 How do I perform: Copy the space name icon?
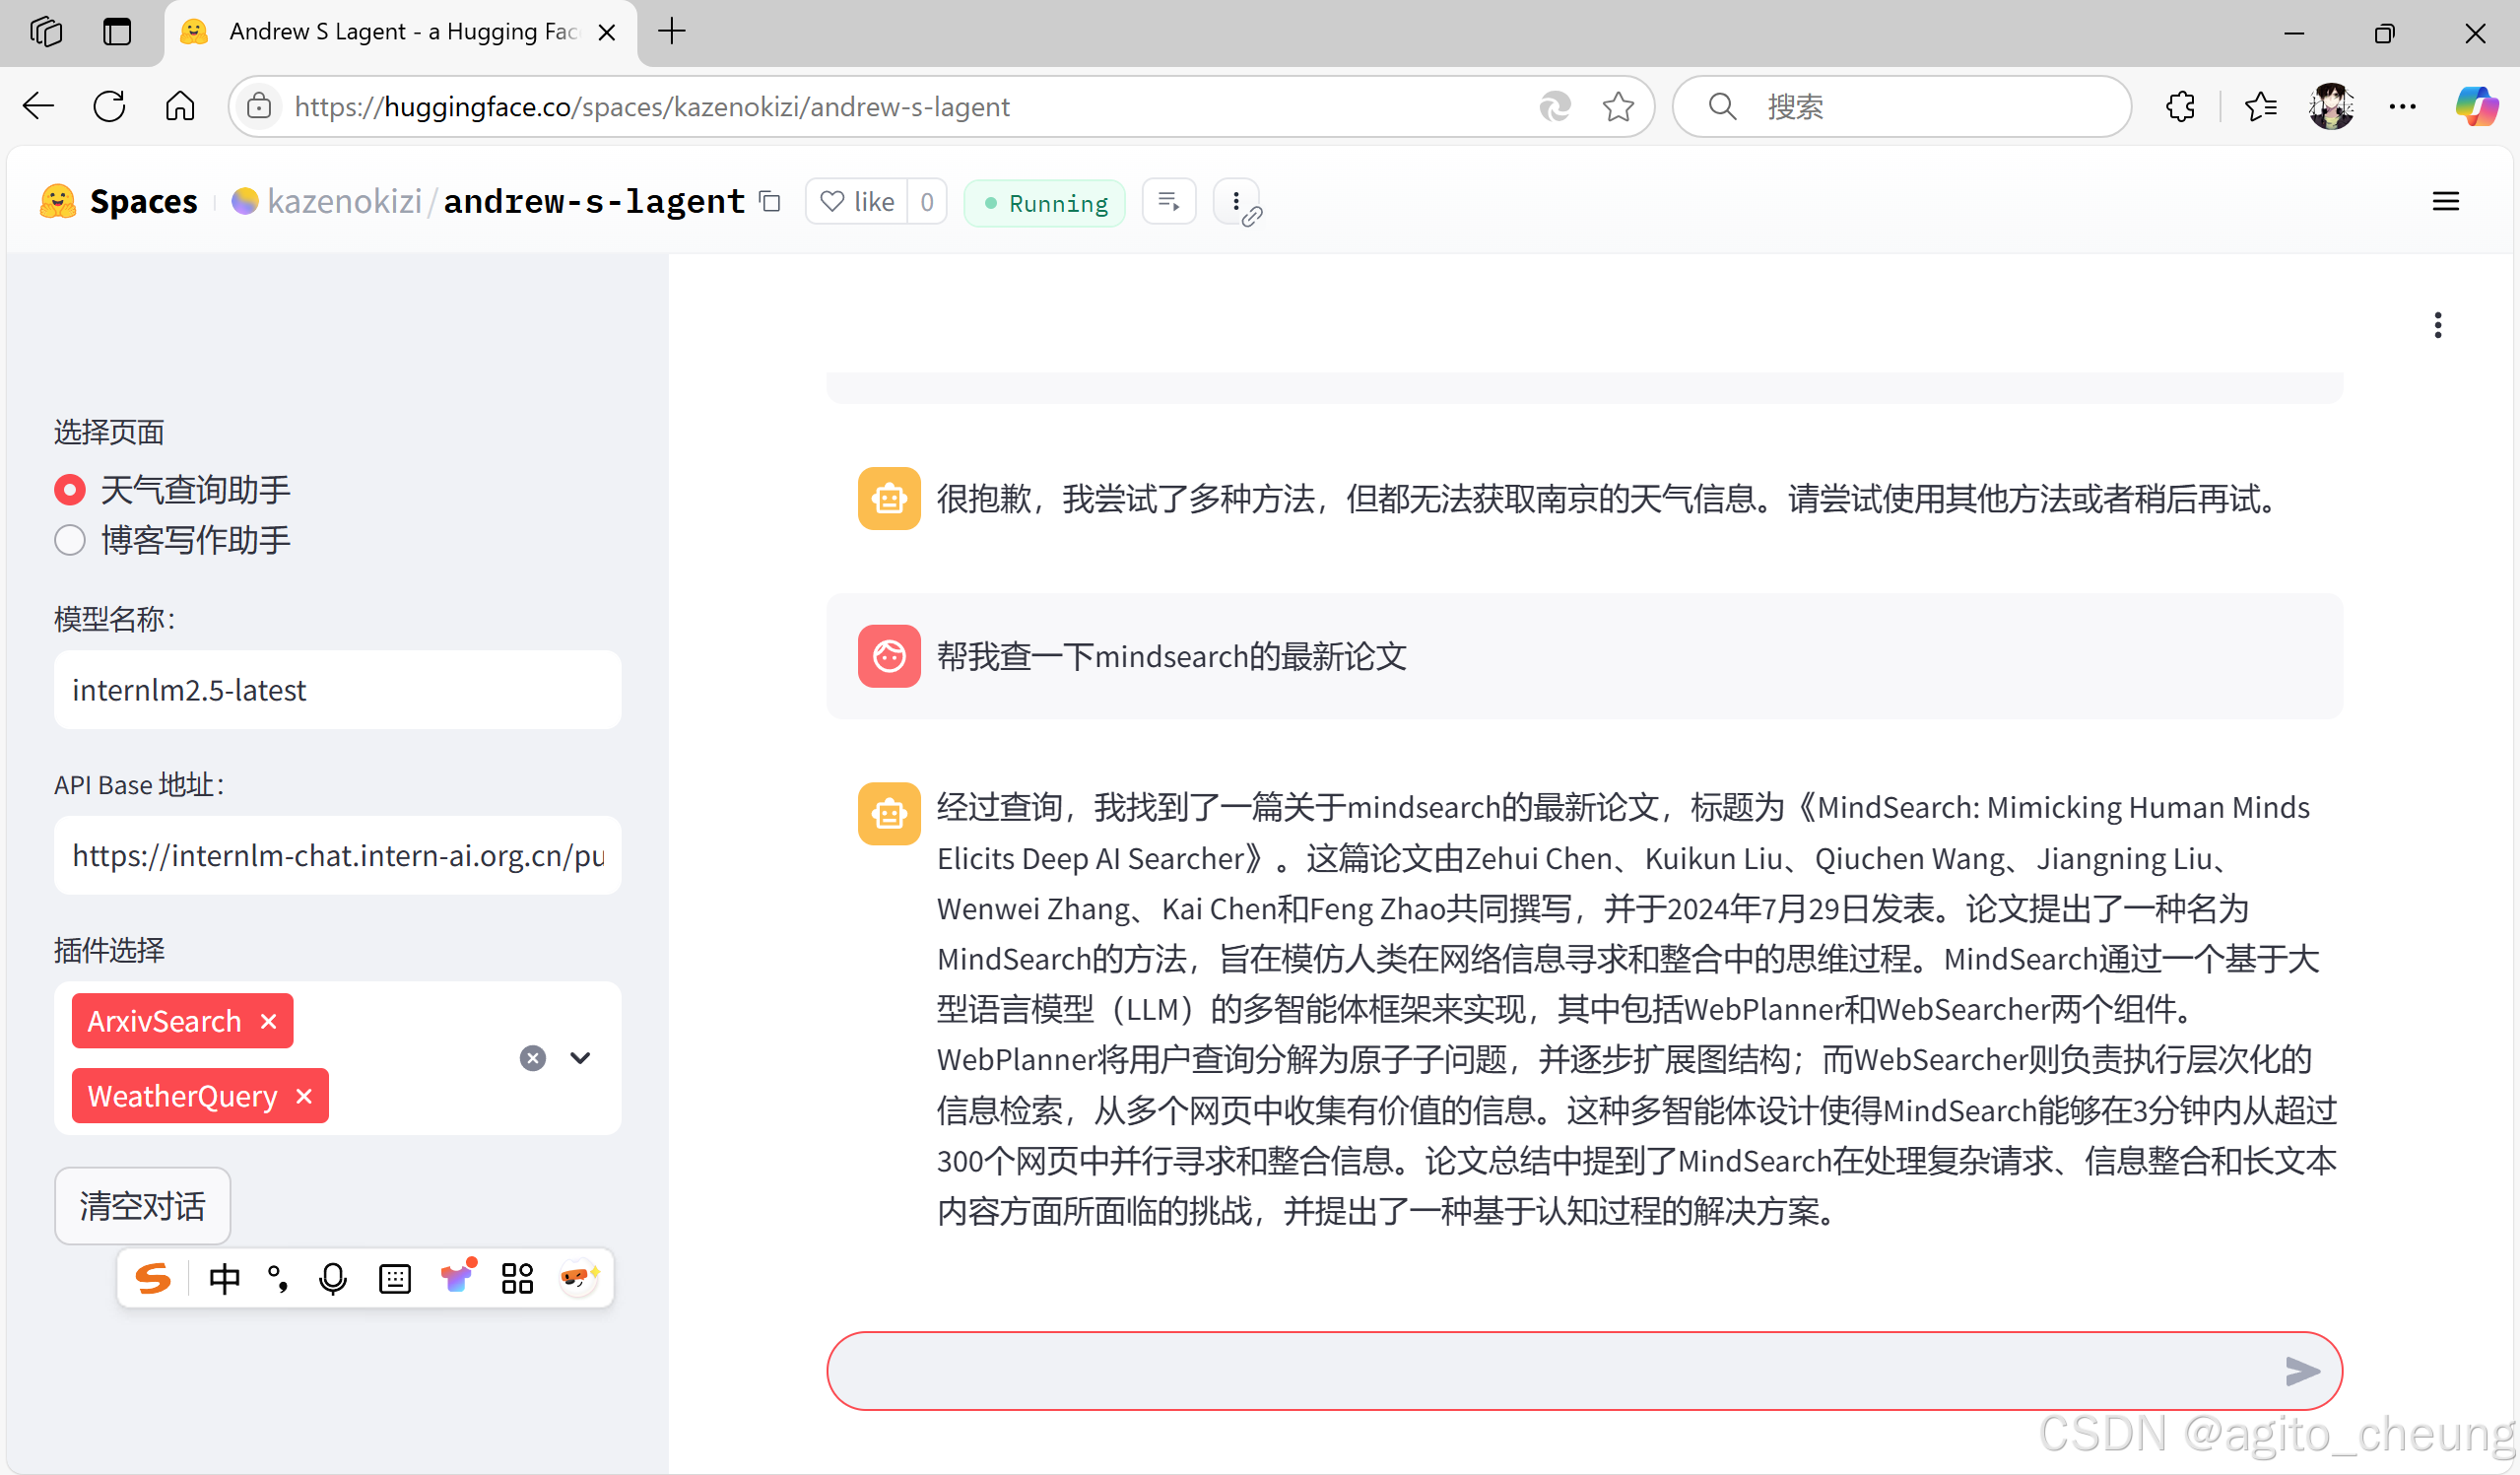[x=769, y=202]
